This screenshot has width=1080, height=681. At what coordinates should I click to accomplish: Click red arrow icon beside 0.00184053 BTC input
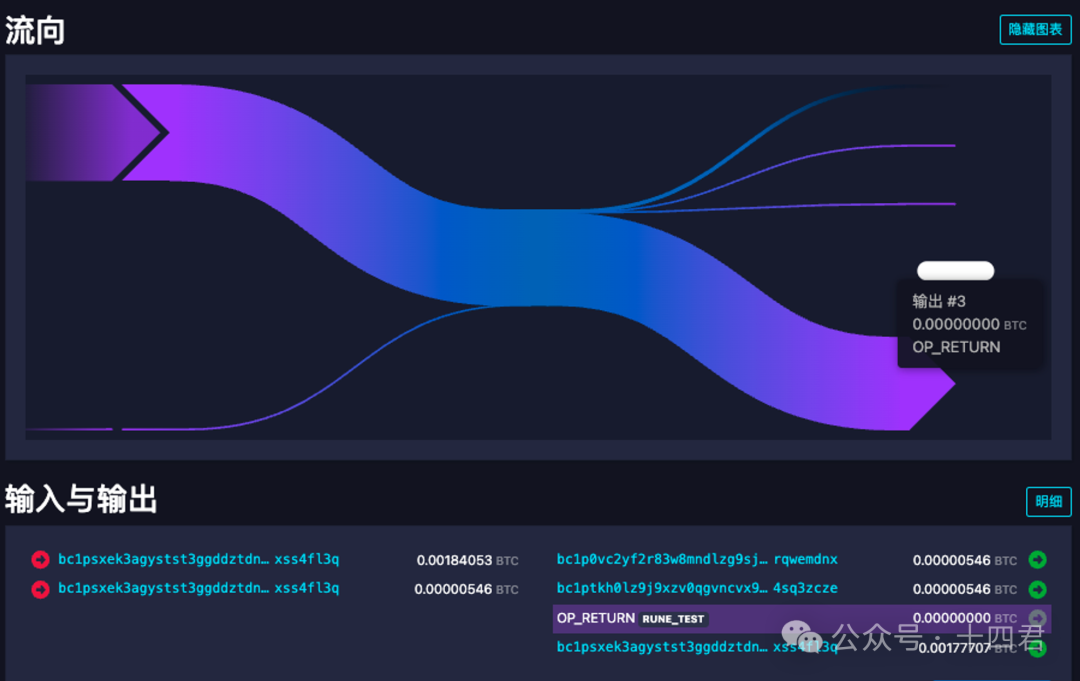[x=40, y=560]
